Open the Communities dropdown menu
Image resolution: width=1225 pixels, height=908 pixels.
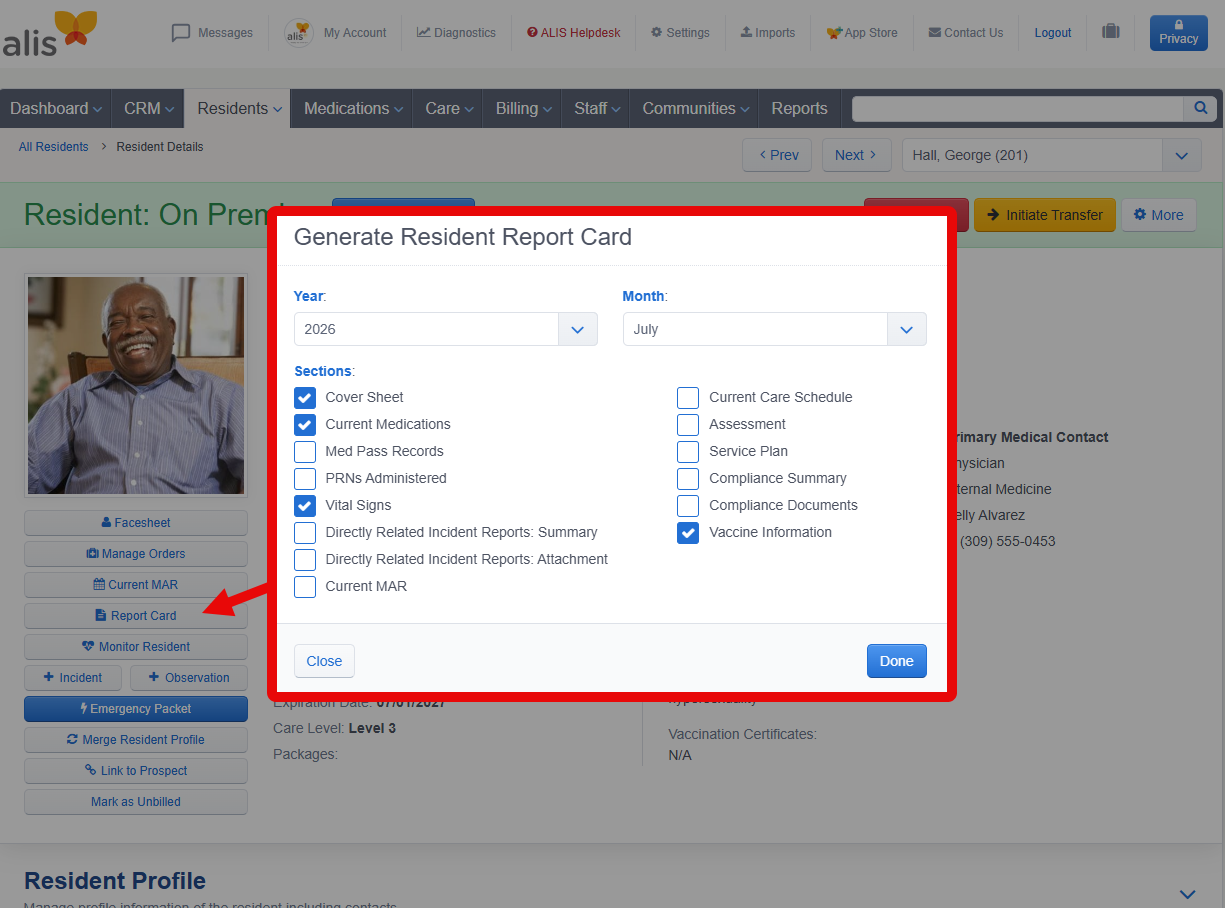(x=695, y=109)
